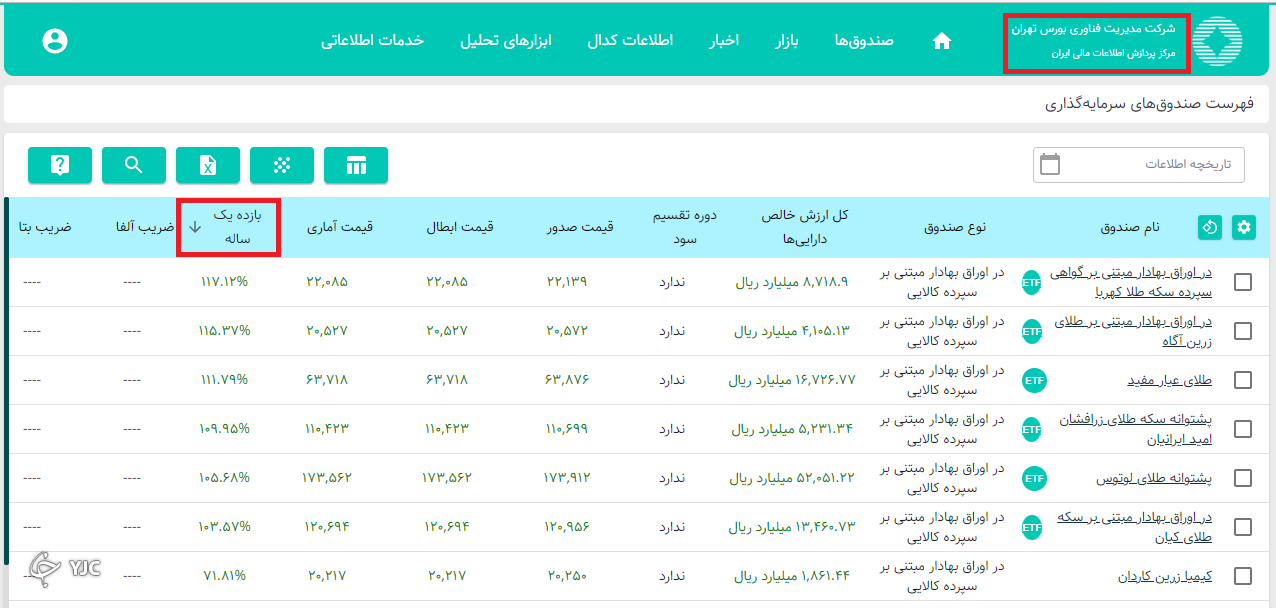This screenshot has width=1276, height=608.
Task: Open the اطلاعات کدال menu item
Action: (x=630, y=41)
